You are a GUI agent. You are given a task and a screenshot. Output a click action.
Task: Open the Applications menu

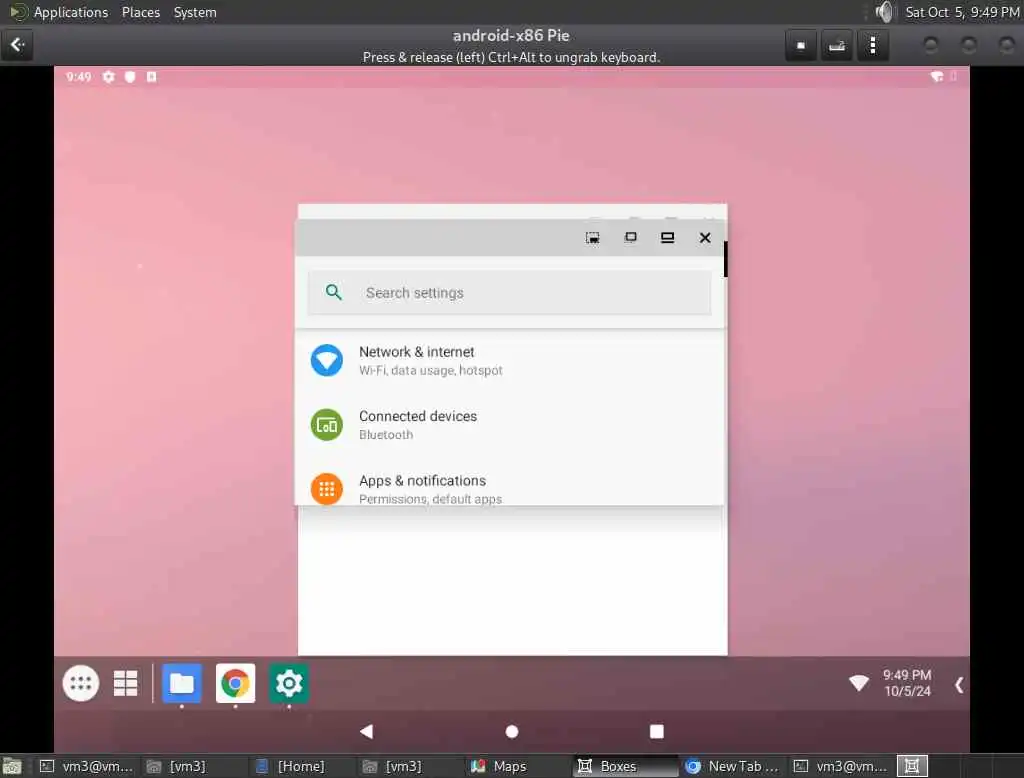click(x=71, y=12)
